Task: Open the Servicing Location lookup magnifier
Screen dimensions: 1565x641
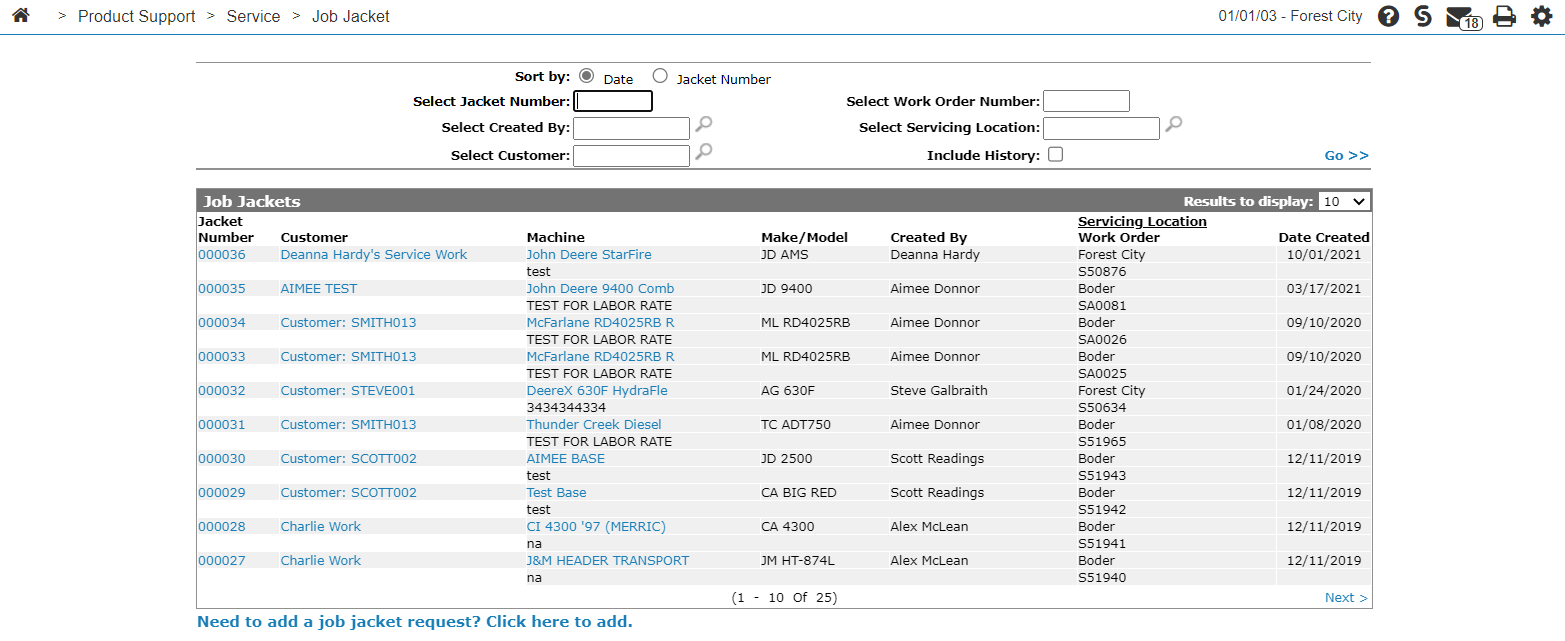Action: 1174,125
